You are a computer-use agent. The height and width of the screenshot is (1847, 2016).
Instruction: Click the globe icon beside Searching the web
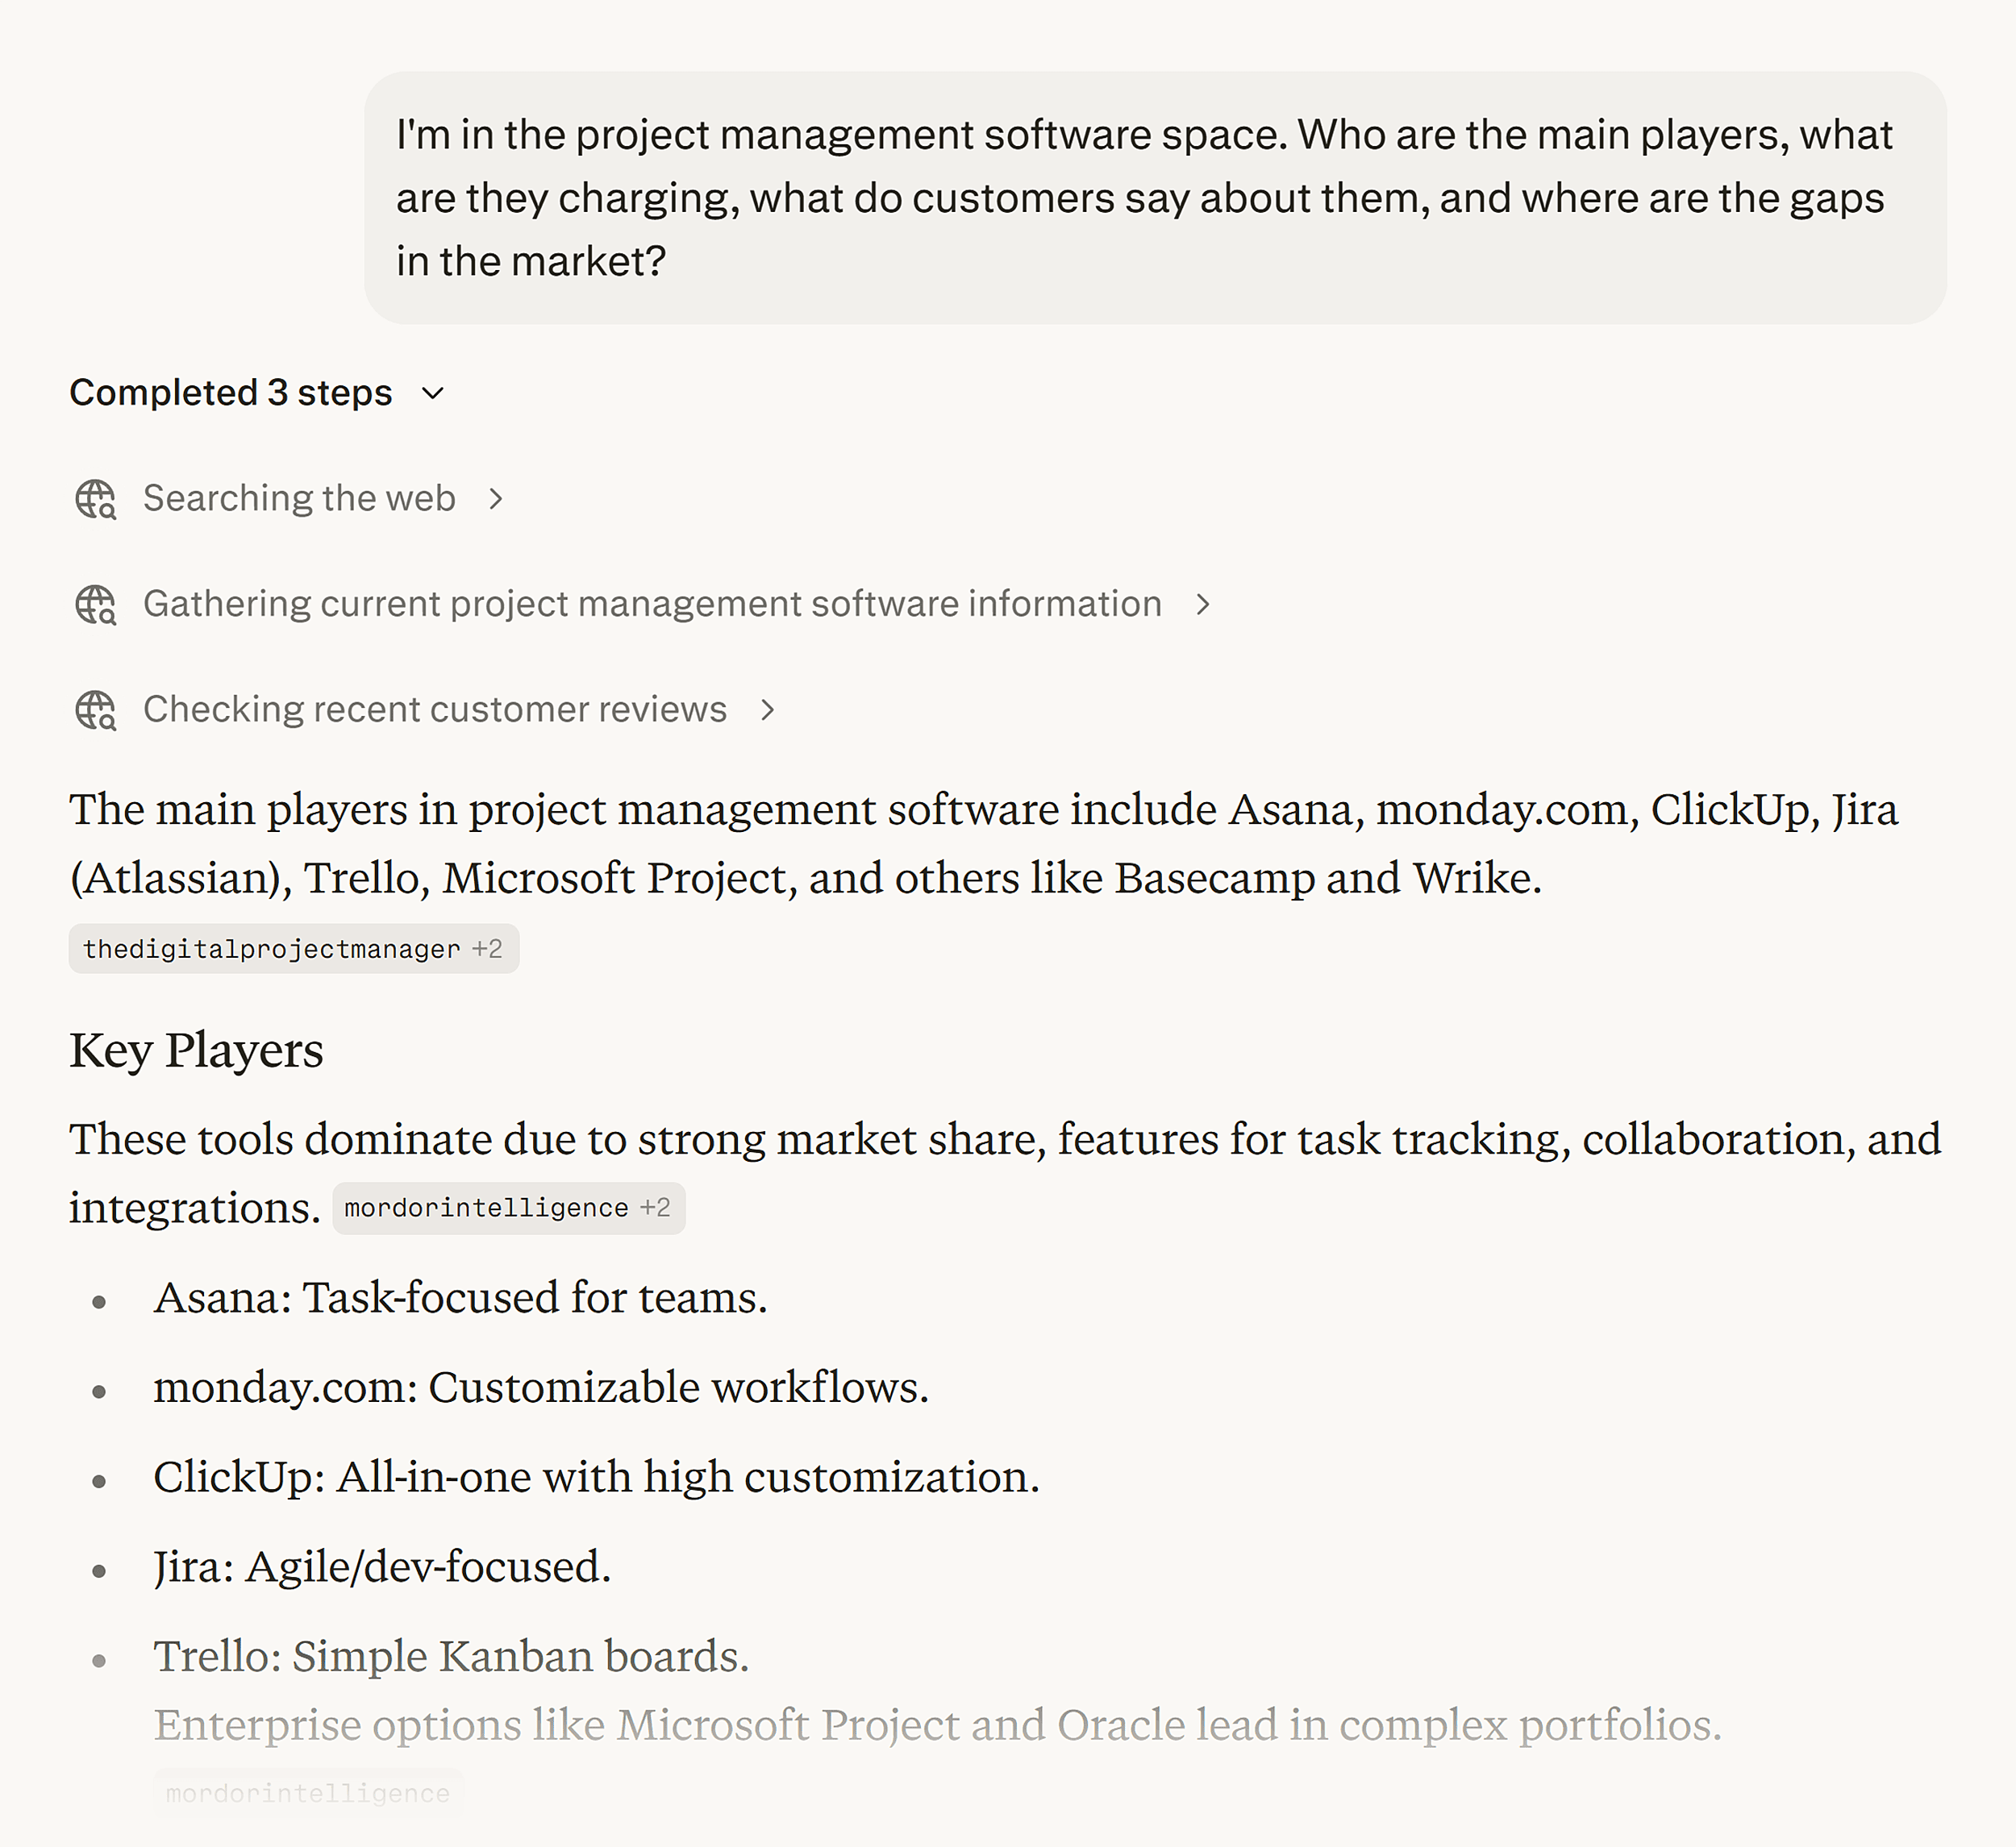pyautogui.click(x=96, y=499)
